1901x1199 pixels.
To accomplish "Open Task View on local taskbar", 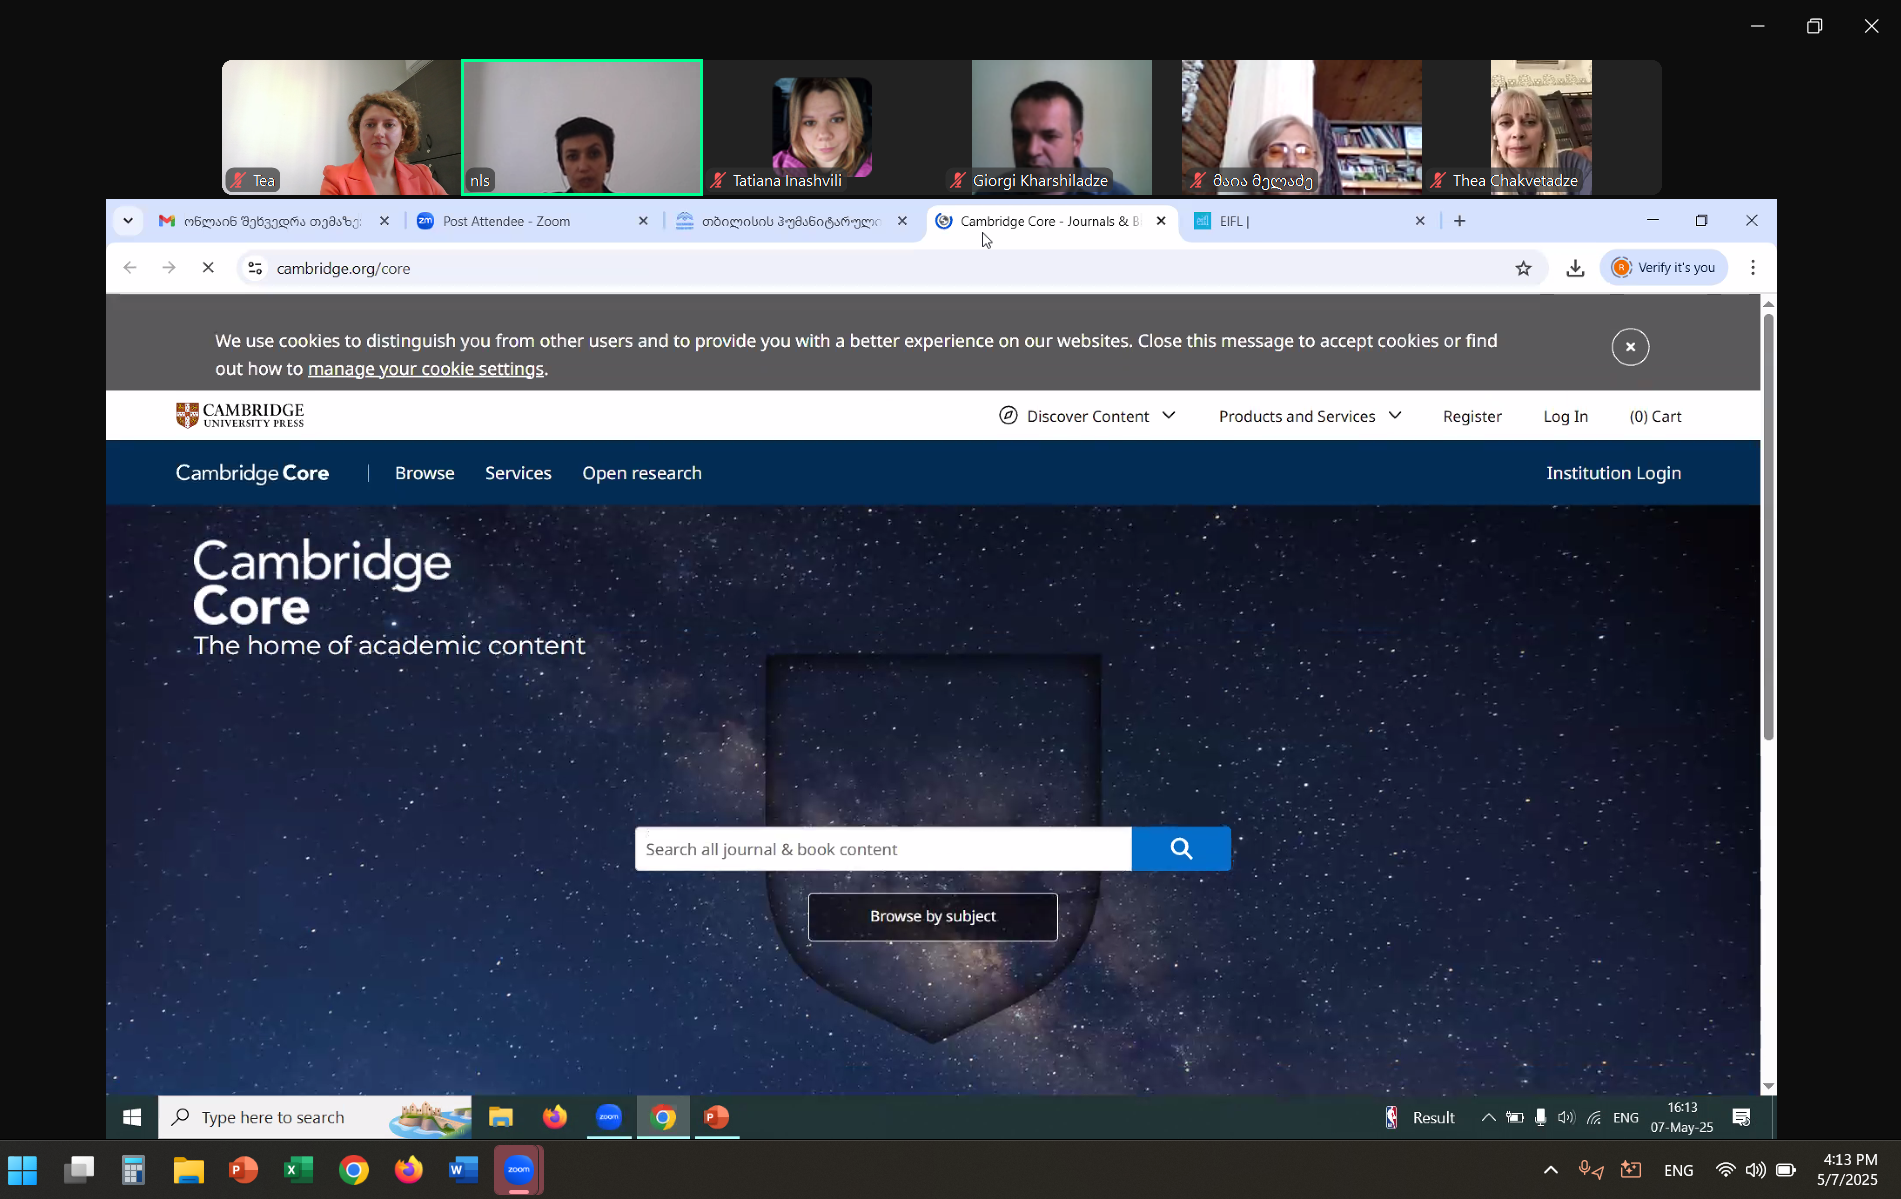I will pyautogui.click(x=79, y=1170).
